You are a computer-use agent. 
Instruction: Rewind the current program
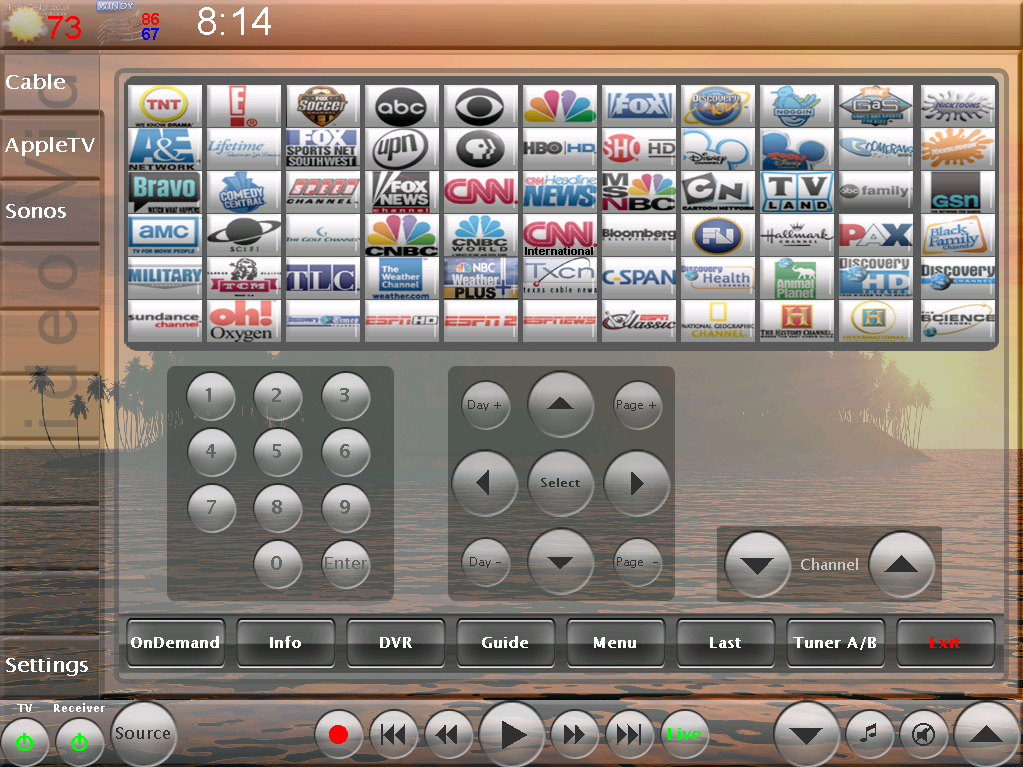pos(448,735)
